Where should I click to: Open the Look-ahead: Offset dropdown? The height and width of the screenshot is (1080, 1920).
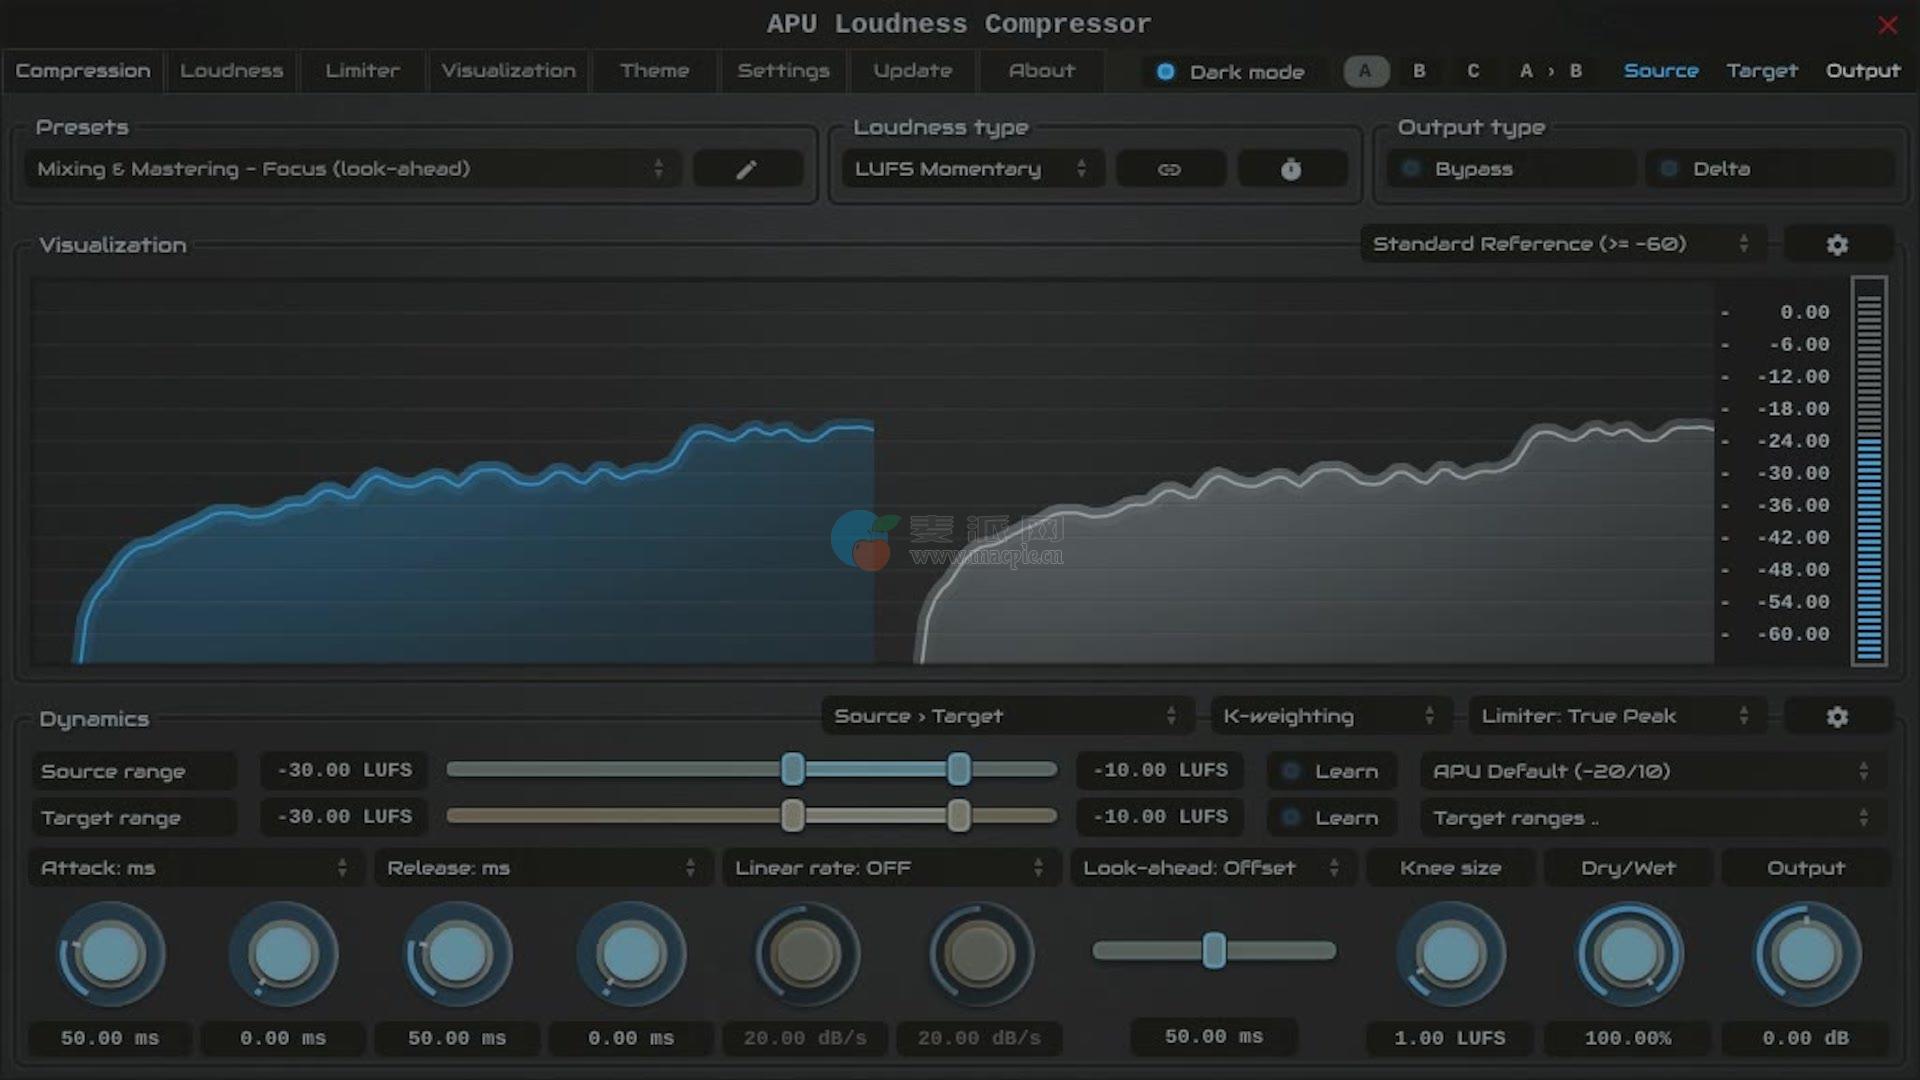pyautogui.click(x=1213, y=868)
